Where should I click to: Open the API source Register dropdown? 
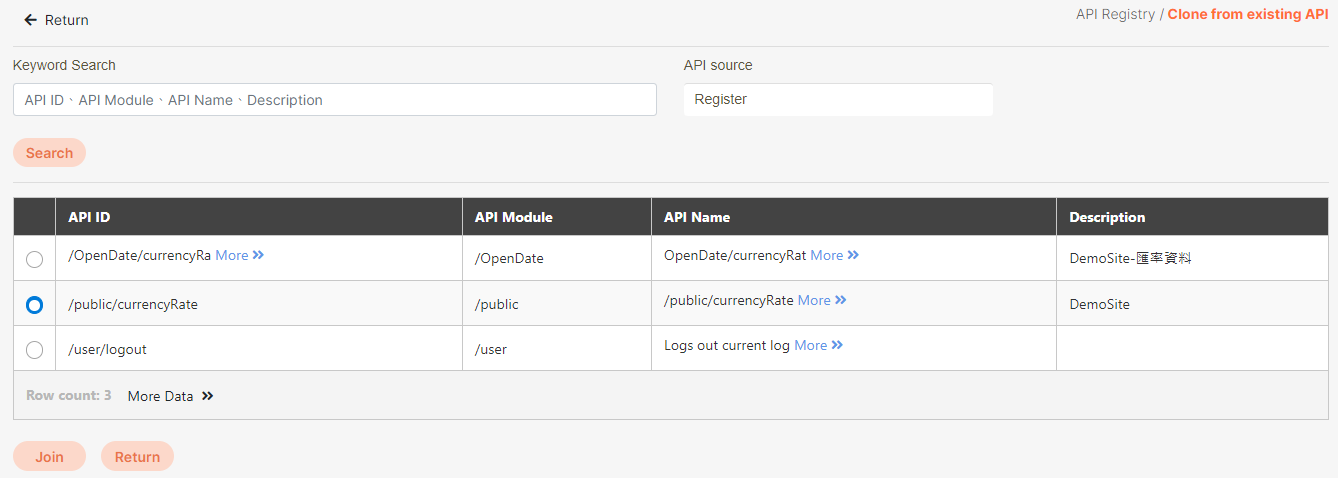tap(838, 100)
